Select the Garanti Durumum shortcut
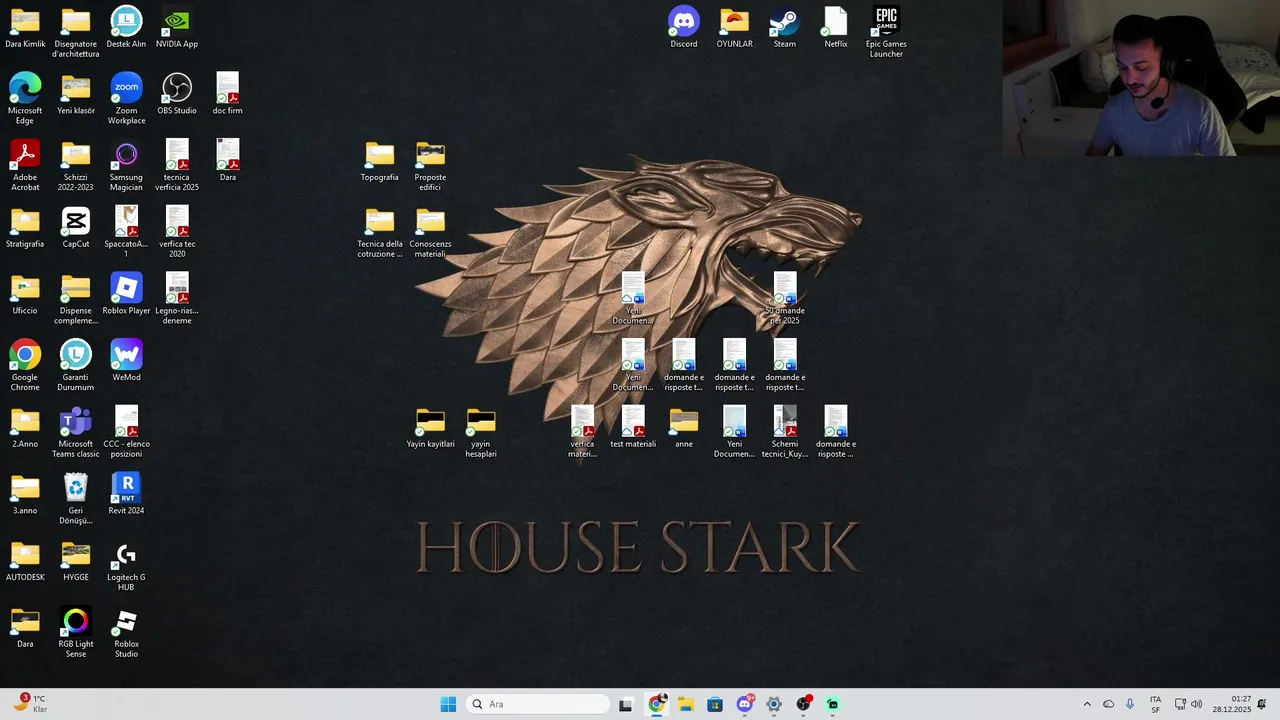Viewport: 1280px width, 720px height. pyautogui.click(x=76, y=365)
